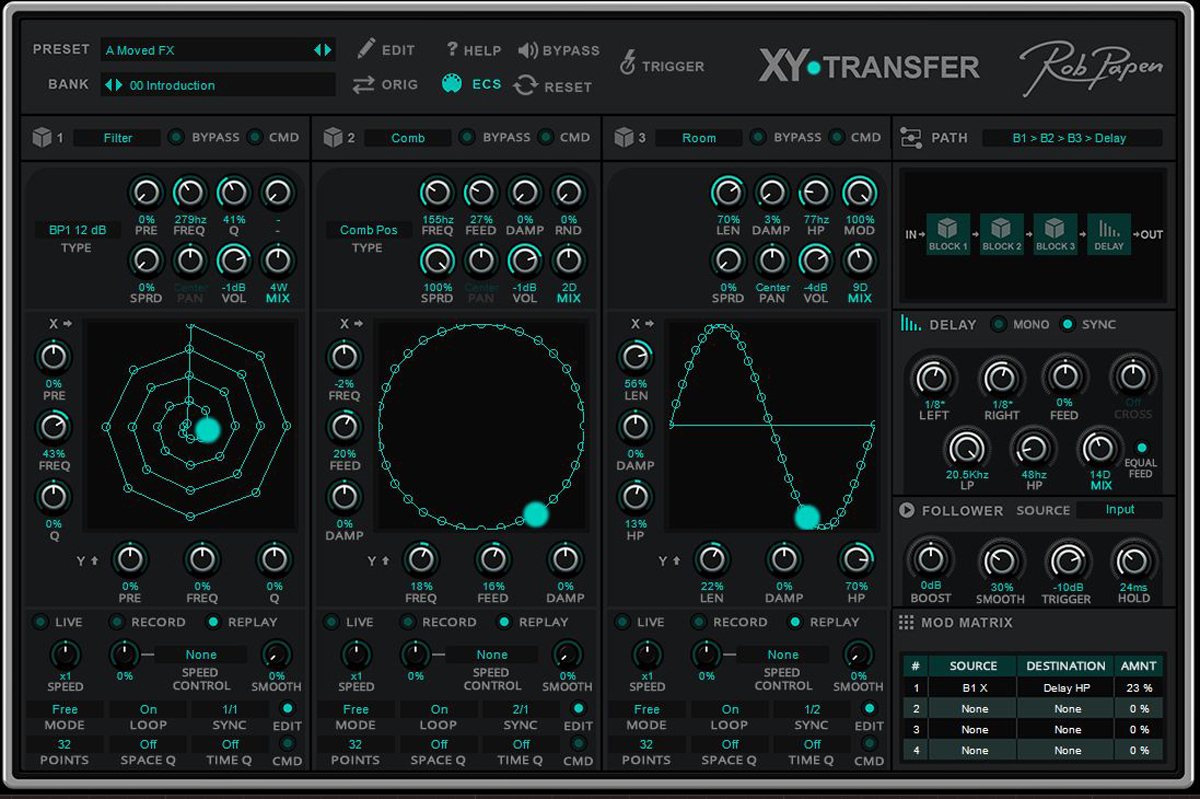Screen dimensions: 1200x799
Task: Click the Delay HP destination cell in Mod Matrix
Action: (x=1067, y=688)
